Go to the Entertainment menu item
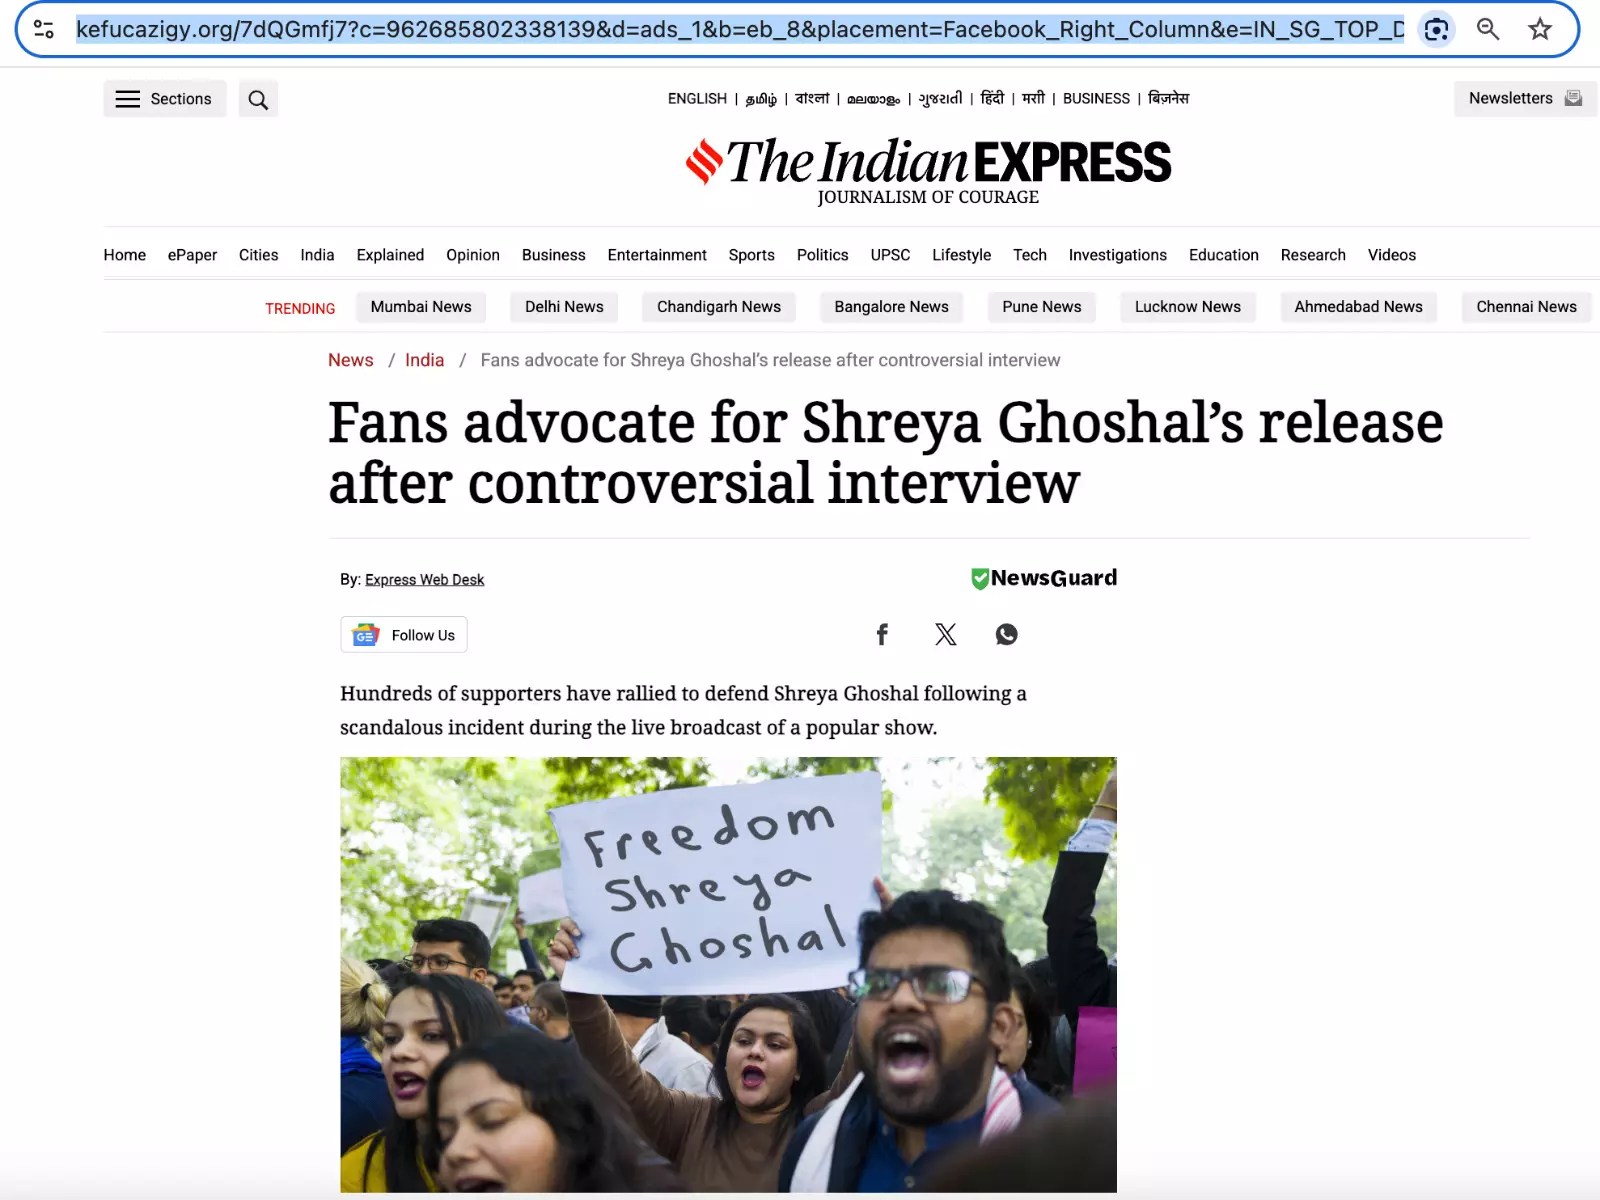1600x1200 pixels. [657, 255]
